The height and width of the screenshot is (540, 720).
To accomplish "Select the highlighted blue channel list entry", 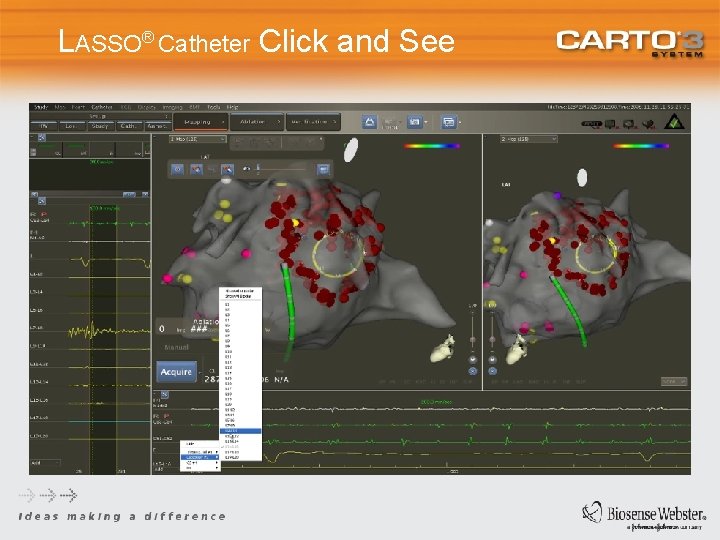I will click(240, 431).
